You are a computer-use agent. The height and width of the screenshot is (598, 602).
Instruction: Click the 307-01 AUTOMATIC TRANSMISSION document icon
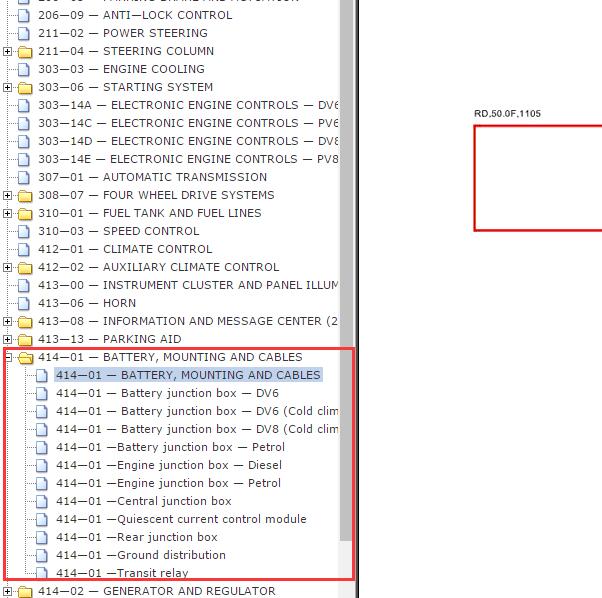(24, 177)
